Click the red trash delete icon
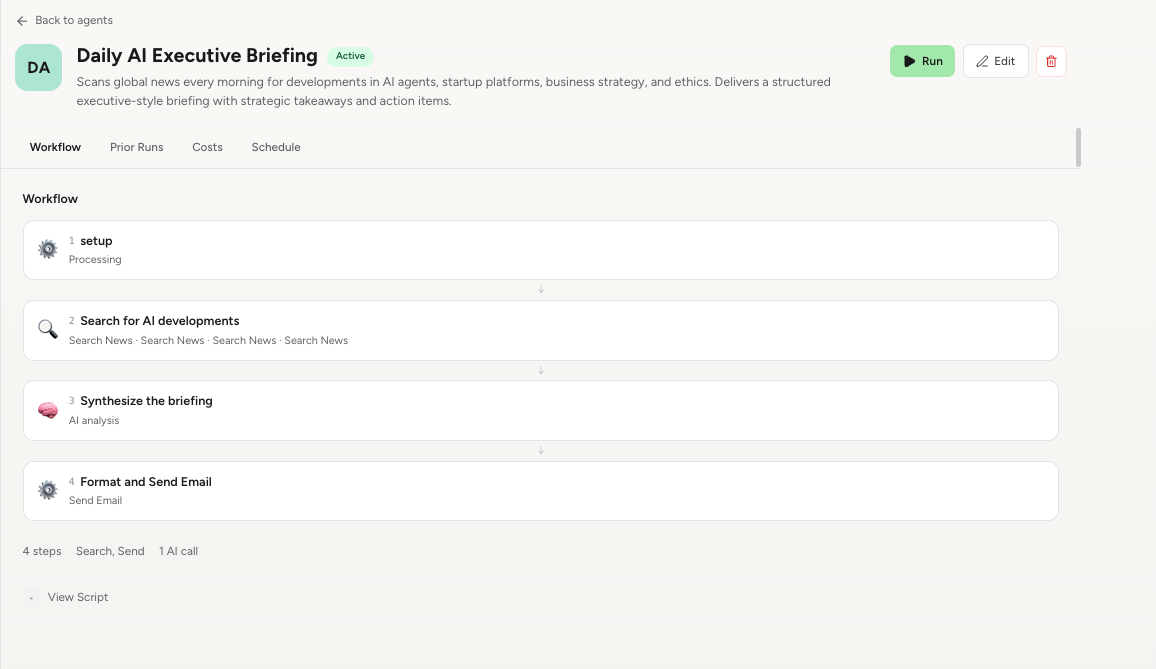Screen dimensions: 1156x669 pyautogui.click(x=1051, y=61)
